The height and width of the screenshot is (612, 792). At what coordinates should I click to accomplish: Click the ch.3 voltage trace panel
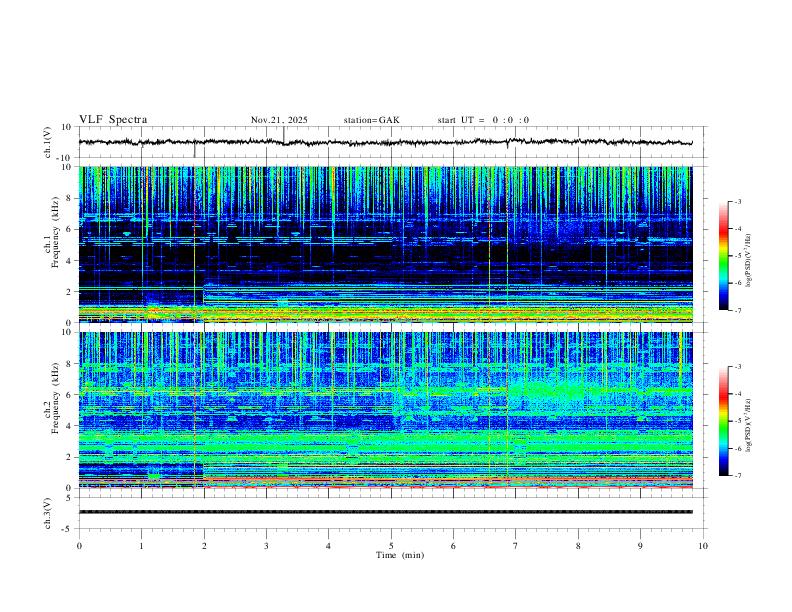(x=392, y=513)
